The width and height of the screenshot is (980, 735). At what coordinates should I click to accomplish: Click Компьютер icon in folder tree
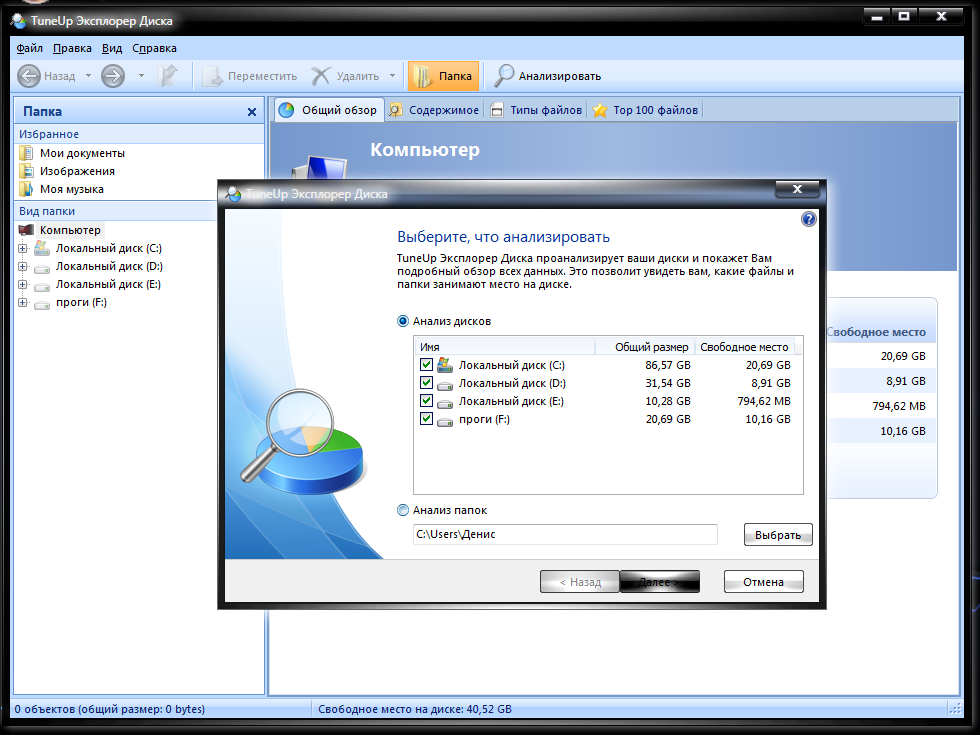[26, 230]
